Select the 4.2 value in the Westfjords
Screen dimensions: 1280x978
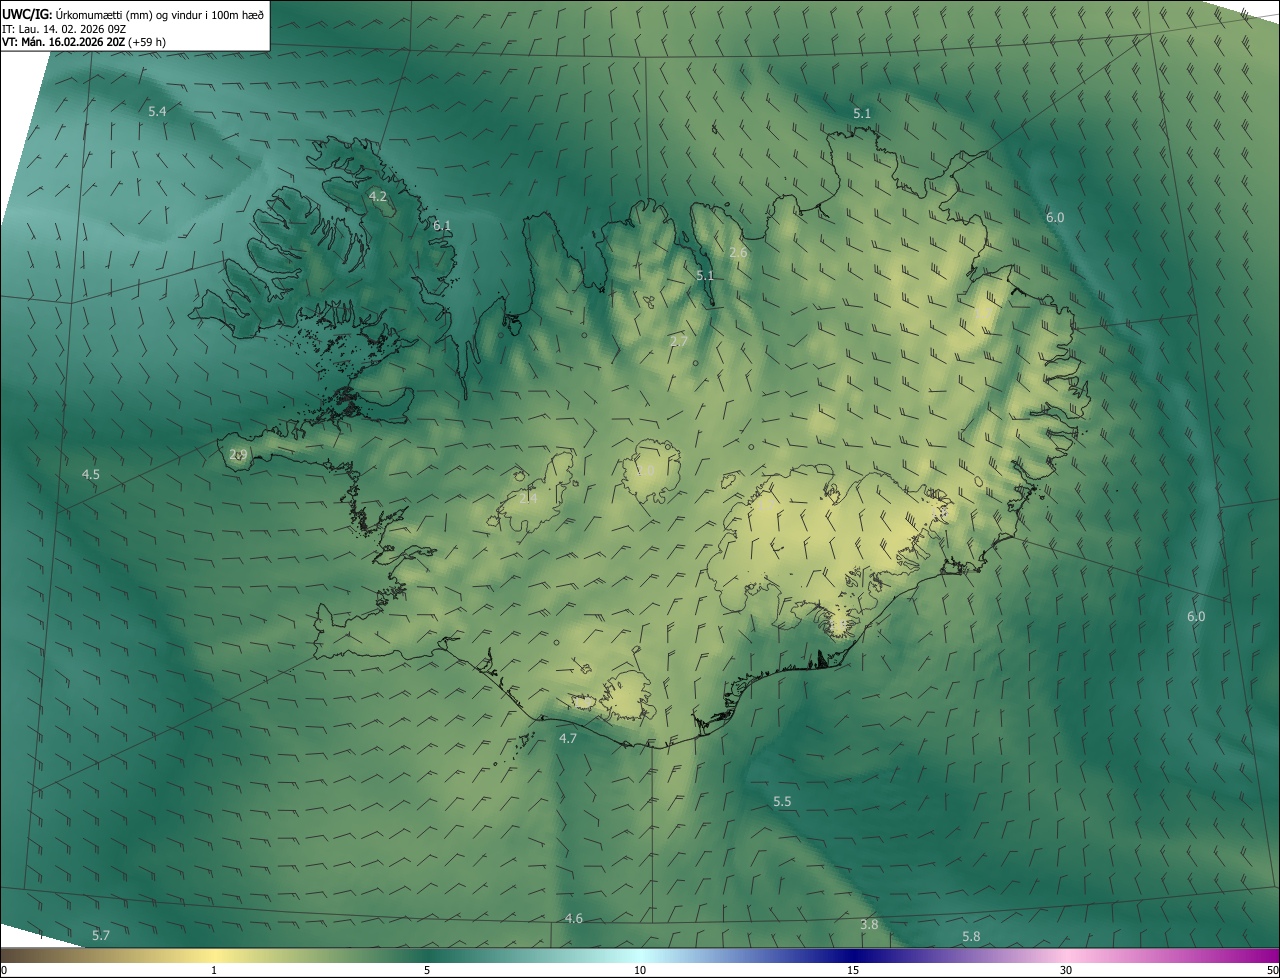click(378, 196)
